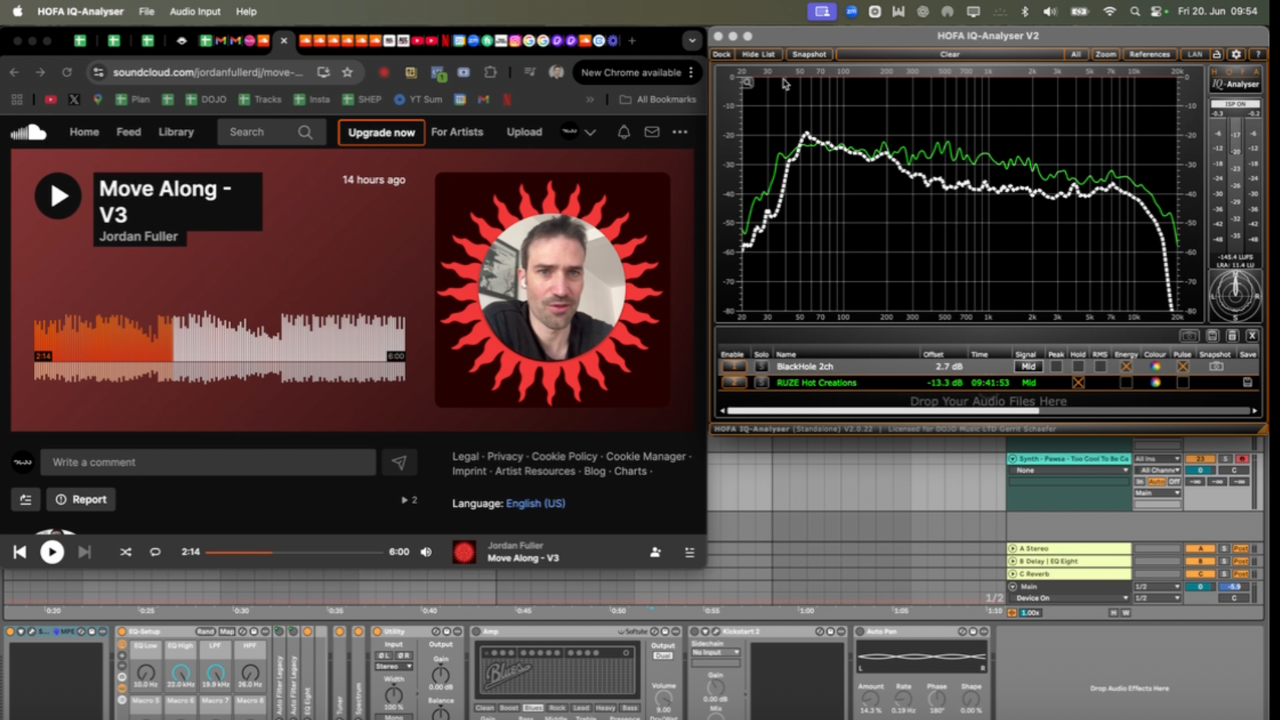The height and width of the screenshot is (720, 1280).
Task: Open the Upload link
Action: [x=524, y=132]
